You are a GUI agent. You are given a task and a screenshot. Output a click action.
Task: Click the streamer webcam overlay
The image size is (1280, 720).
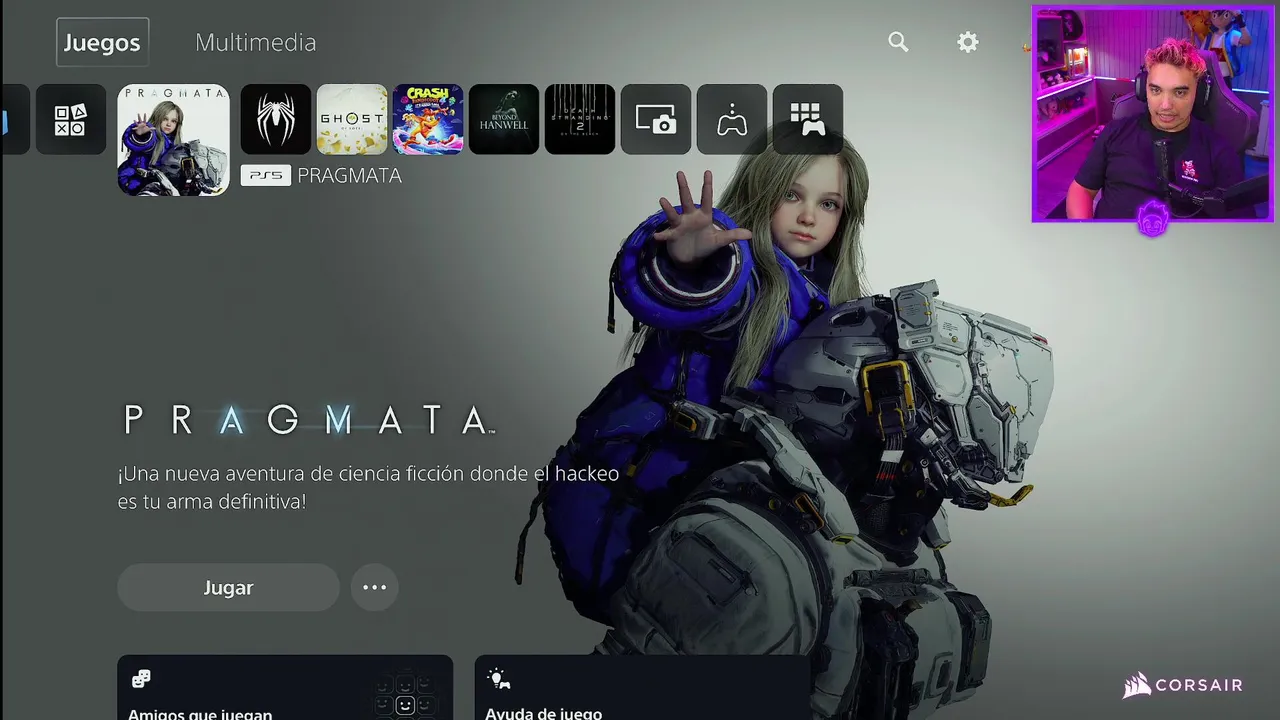(1152, 114)
